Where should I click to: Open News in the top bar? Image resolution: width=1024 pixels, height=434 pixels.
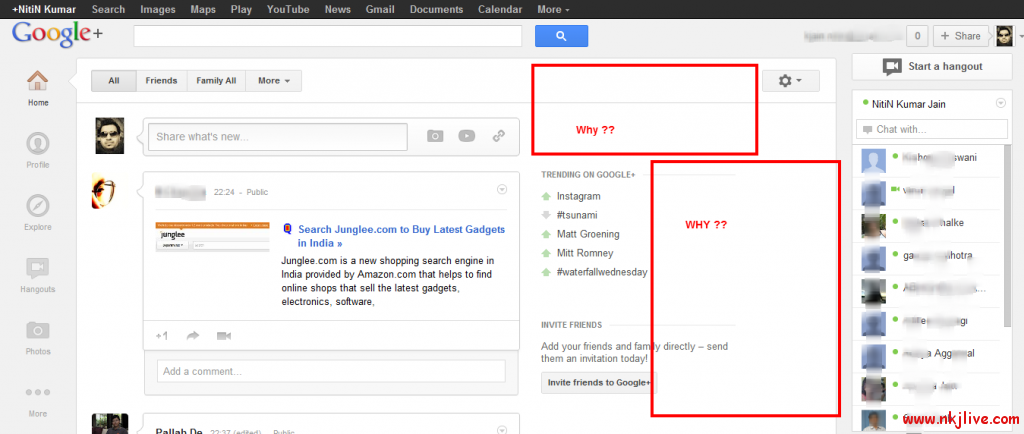338,9
